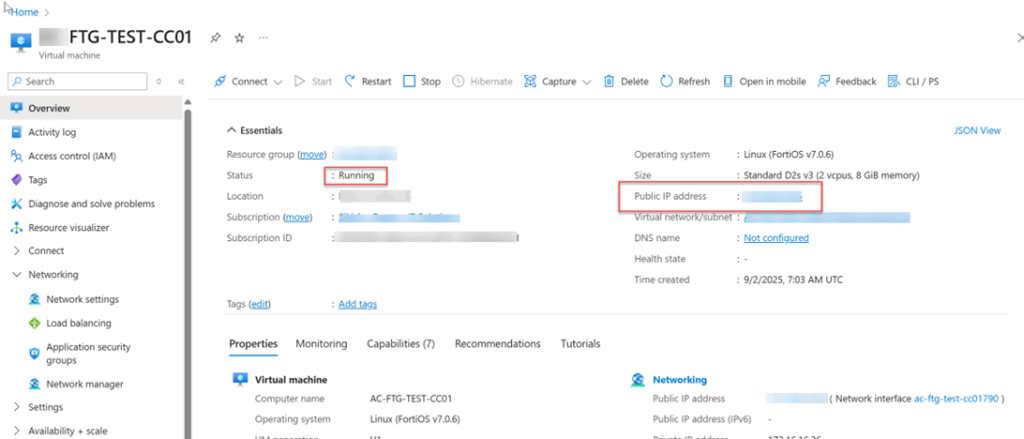Click the Capture toolbar button

click(551, 82)
